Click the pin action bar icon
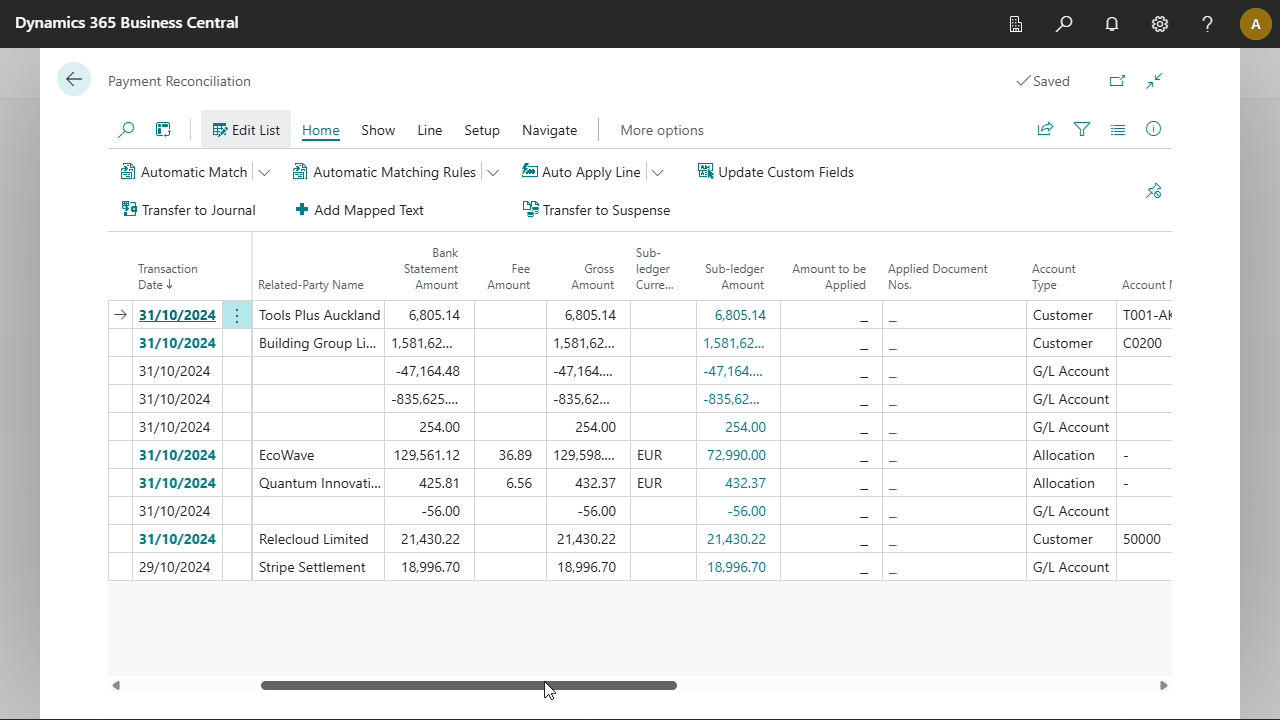 click(1153, 191)
